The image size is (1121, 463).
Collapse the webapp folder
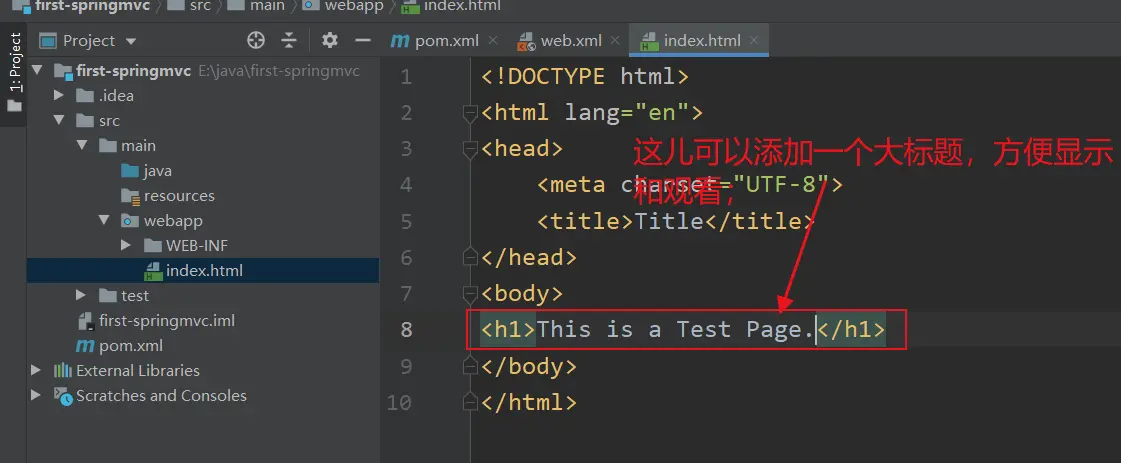(x=104, y=221)
